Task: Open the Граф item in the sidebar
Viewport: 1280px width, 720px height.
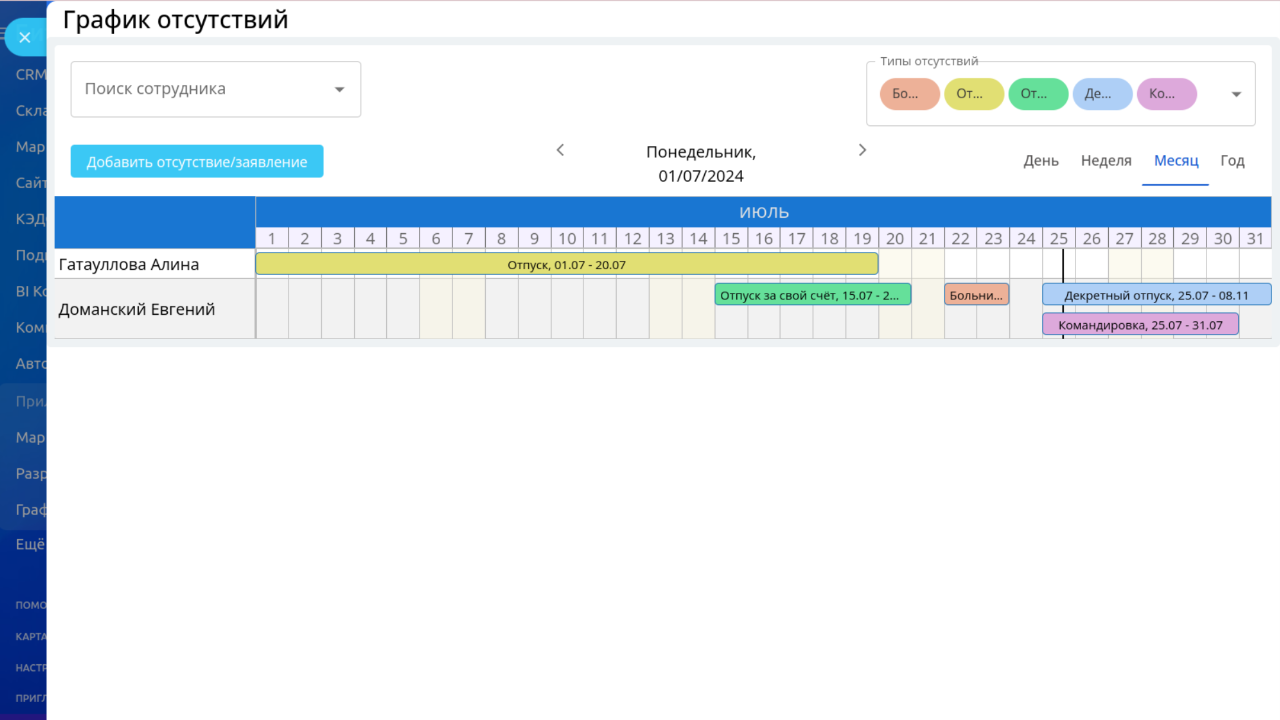Action: tap(31, 510)
